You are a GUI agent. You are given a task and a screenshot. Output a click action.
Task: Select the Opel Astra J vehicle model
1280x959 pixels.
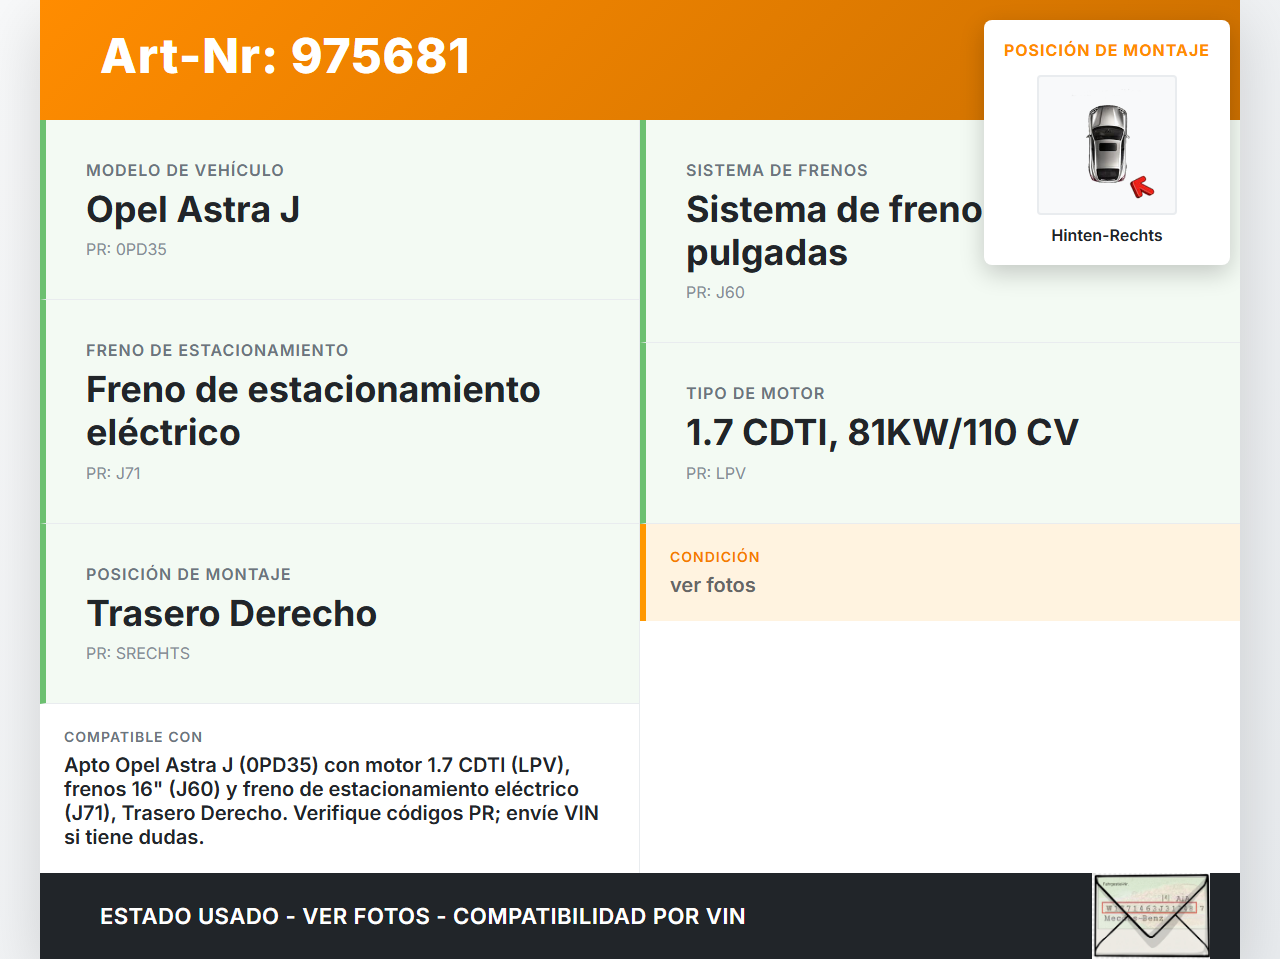click(193, 210)
